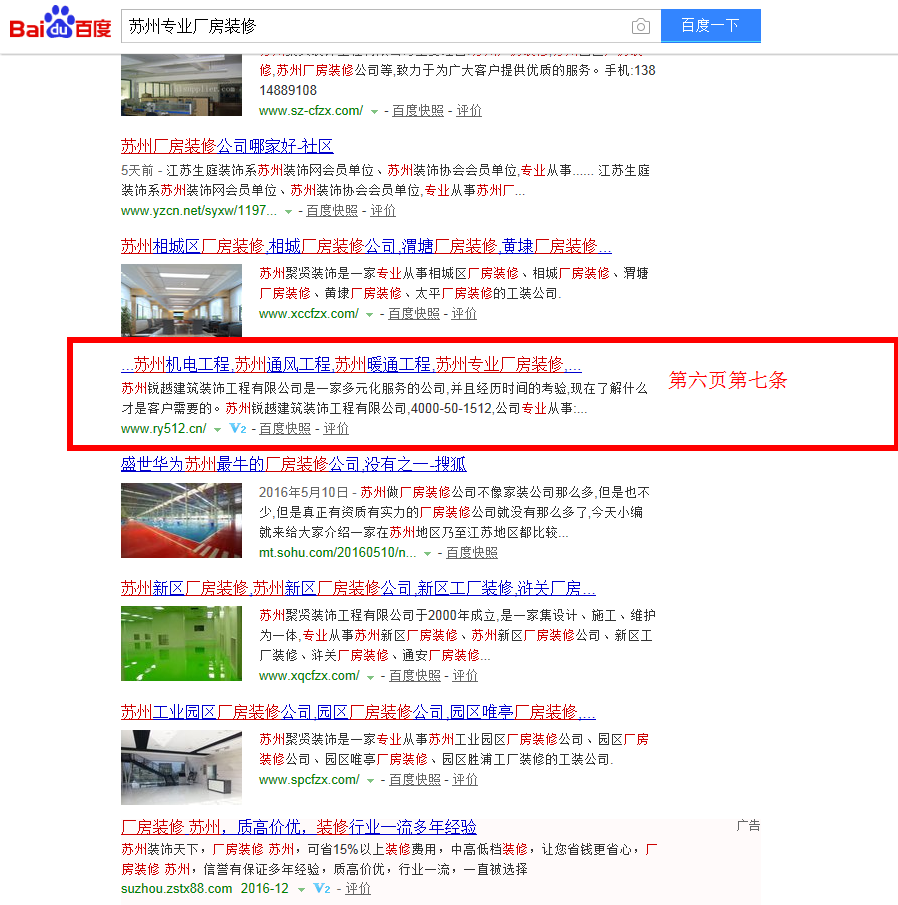This screenshot has width=898, height=905.
Task: Click URL www.xqcfzx.com/
Action: pos(309,675)
